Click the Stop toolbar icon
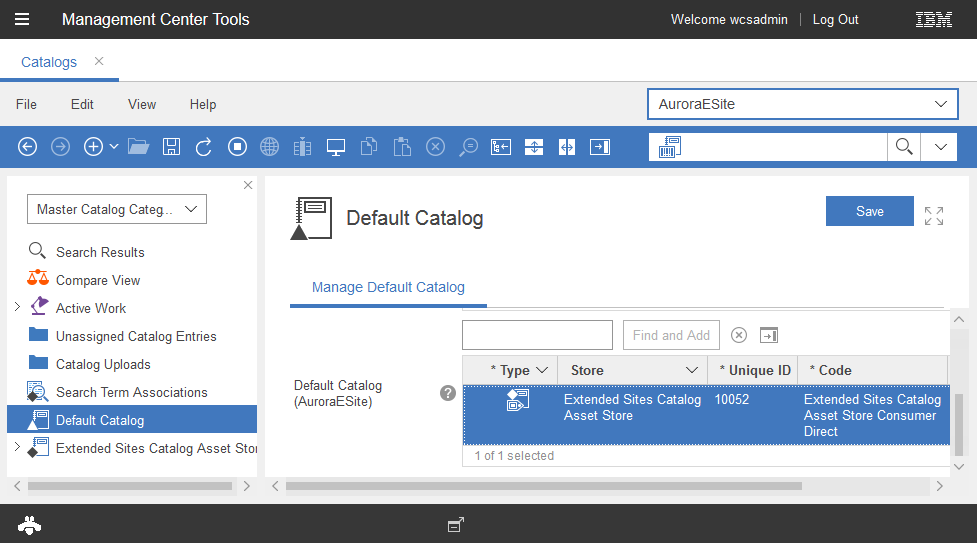Image resolution: width=977 pixels, height=543 pixels. coord(237,147)
